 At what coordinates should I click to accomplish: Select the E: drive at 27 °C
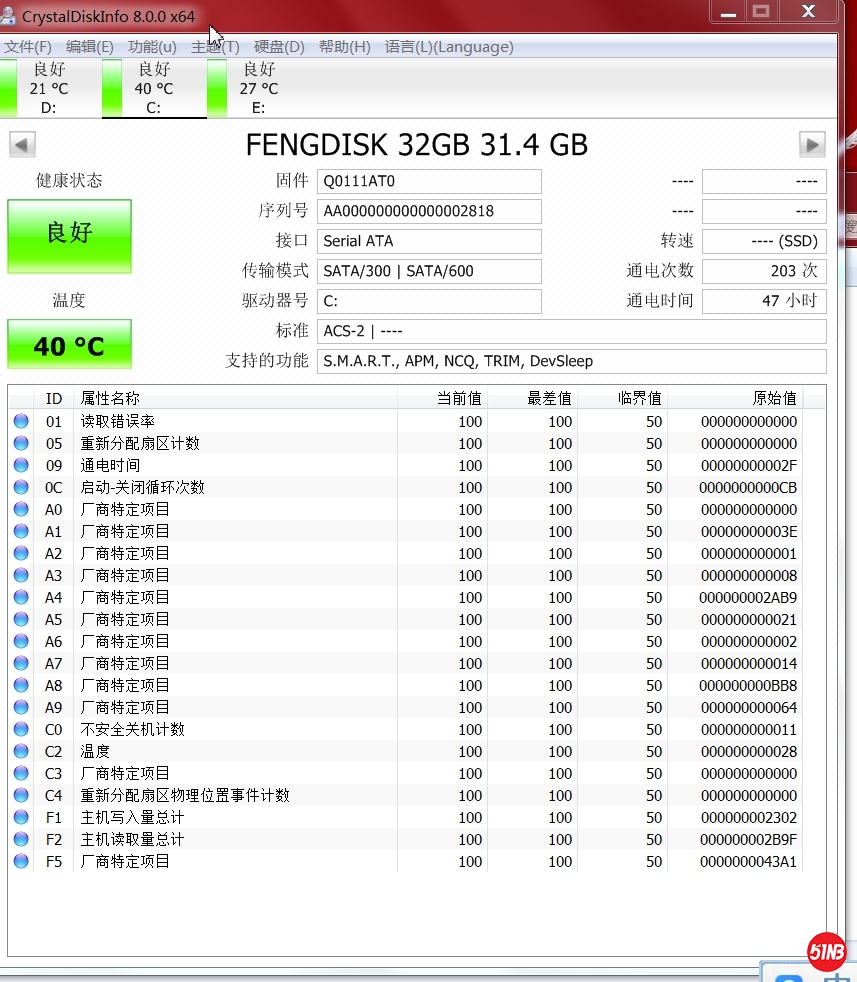[258, 88]
